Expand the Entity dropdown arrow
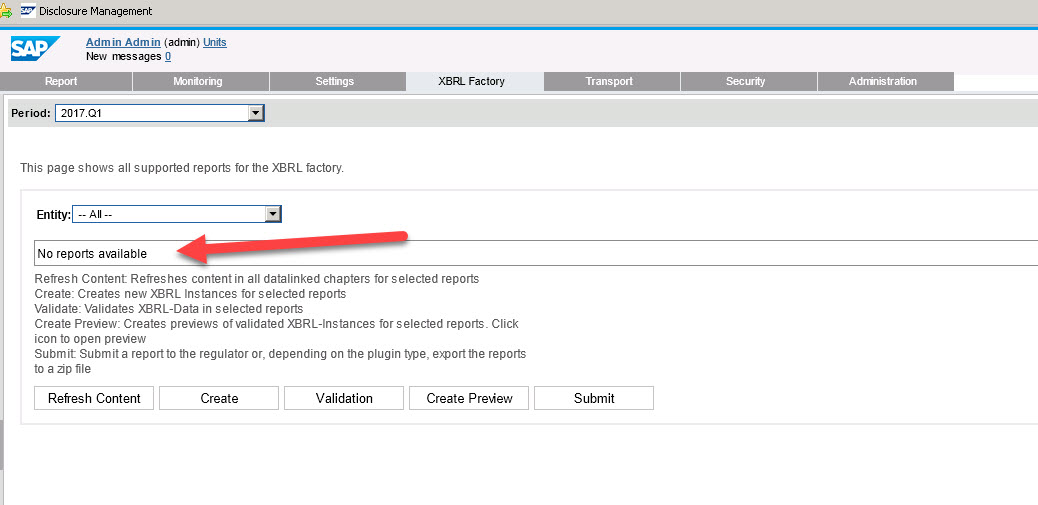This screenshot has height=505, width=1038. point(273,214)
